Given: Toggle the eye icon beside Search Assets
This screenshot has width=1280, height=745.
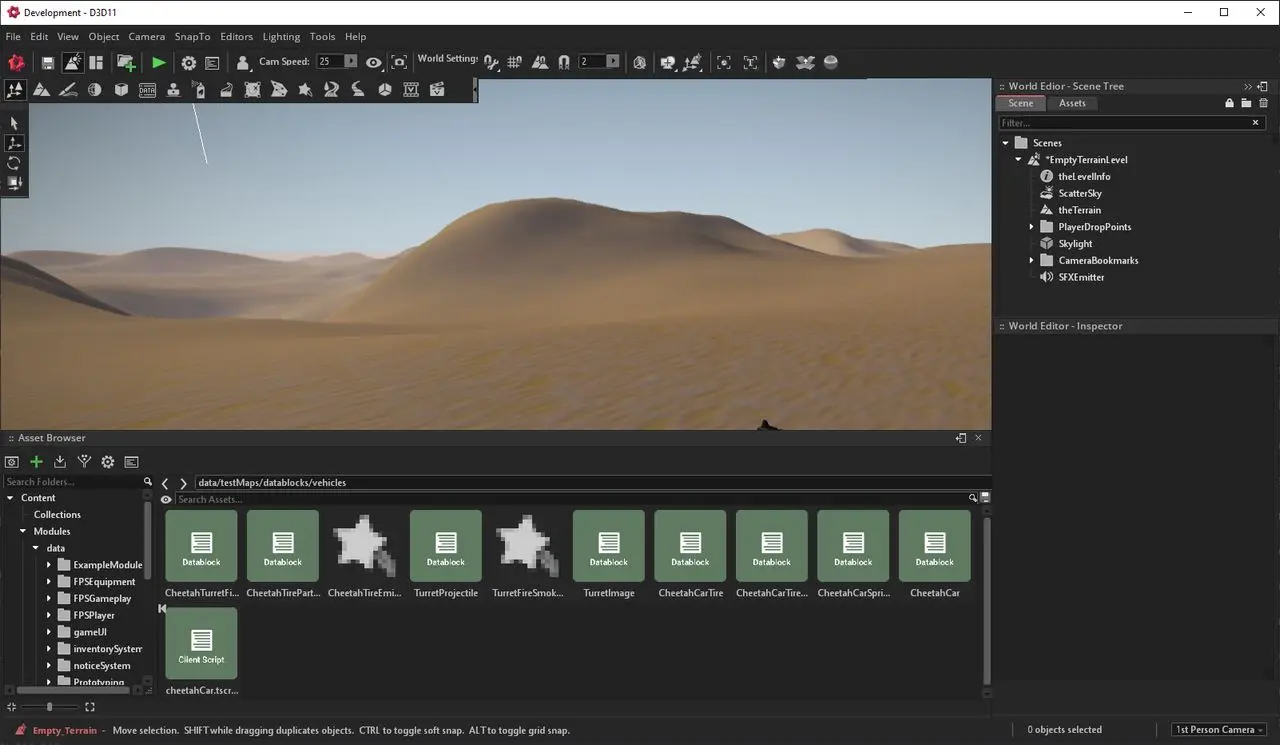Looking at the screenshot, I should (166, 499).
